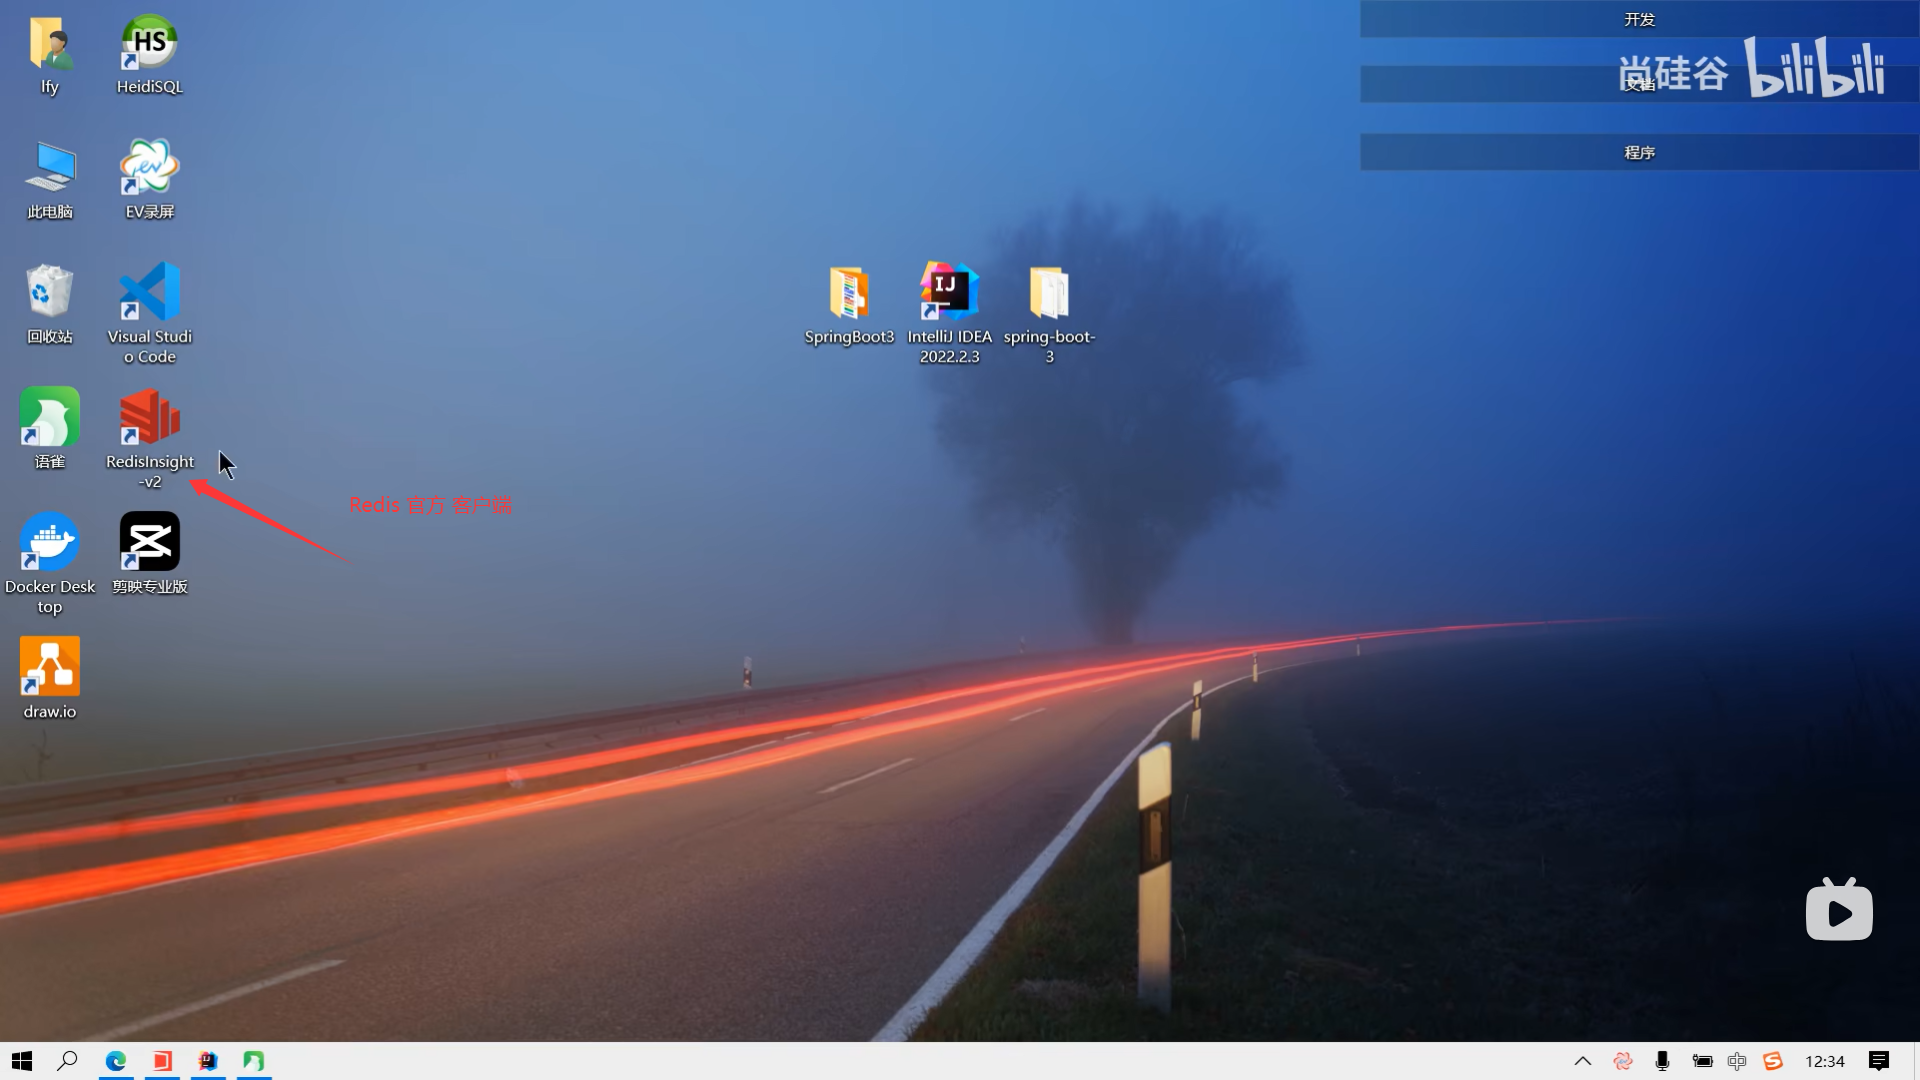Click the draw.io desktop icon
This screenshot has height=1080, width=1920.
click(x=50, y=667)
